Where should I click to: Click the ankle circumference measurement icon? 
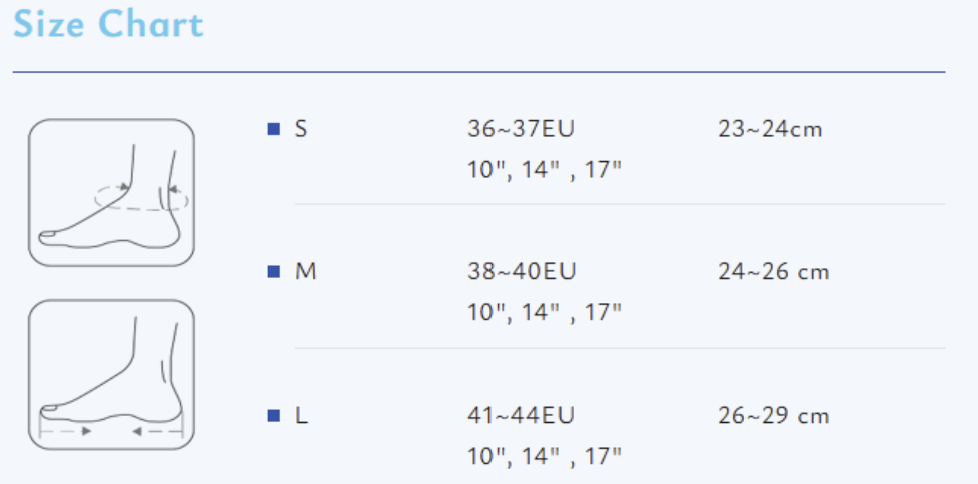pos(112,193)
